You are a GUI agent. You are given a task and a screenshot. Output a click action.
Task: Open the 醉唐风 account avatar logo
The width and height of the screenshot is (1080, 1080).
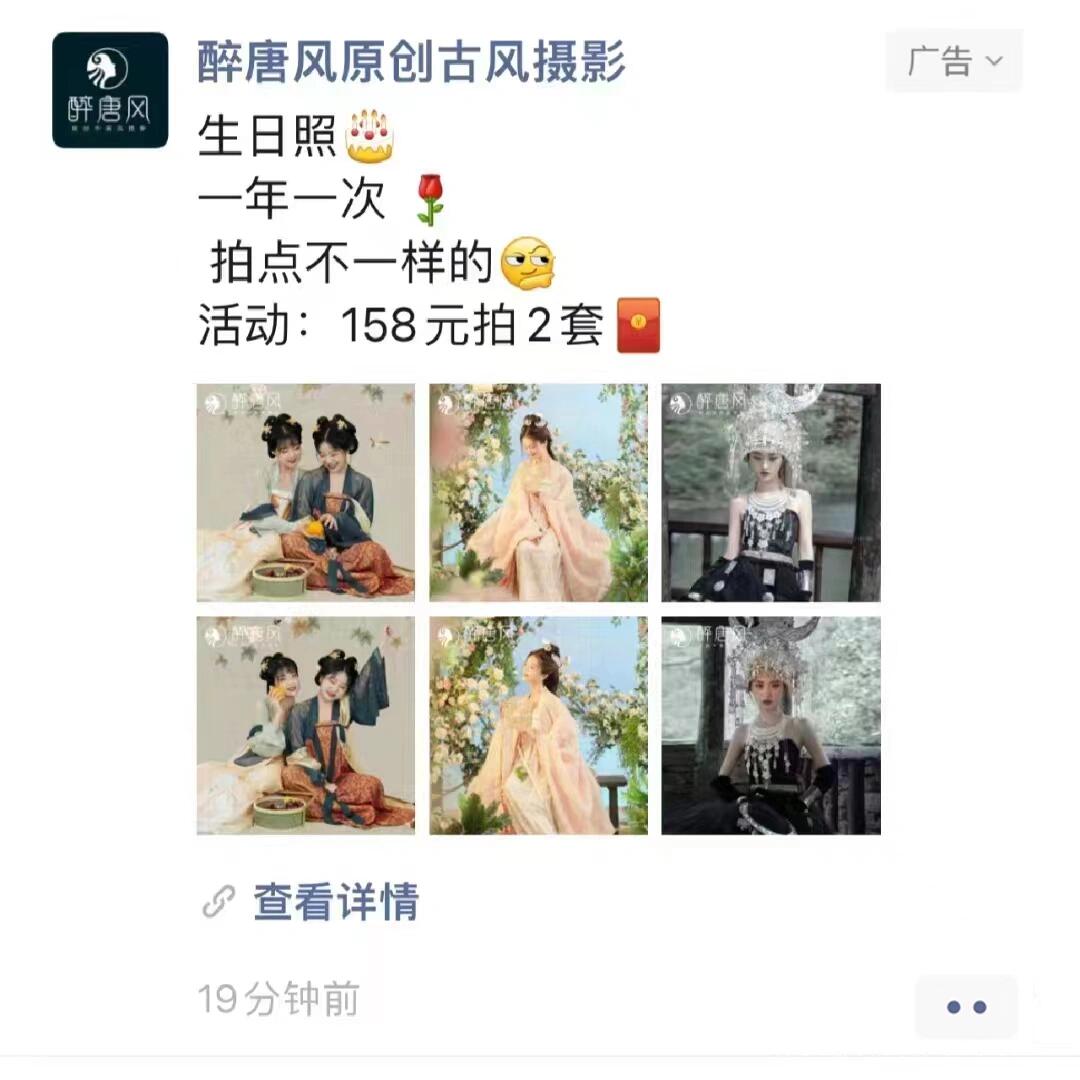pyautogui.click(x=110, y=90)
